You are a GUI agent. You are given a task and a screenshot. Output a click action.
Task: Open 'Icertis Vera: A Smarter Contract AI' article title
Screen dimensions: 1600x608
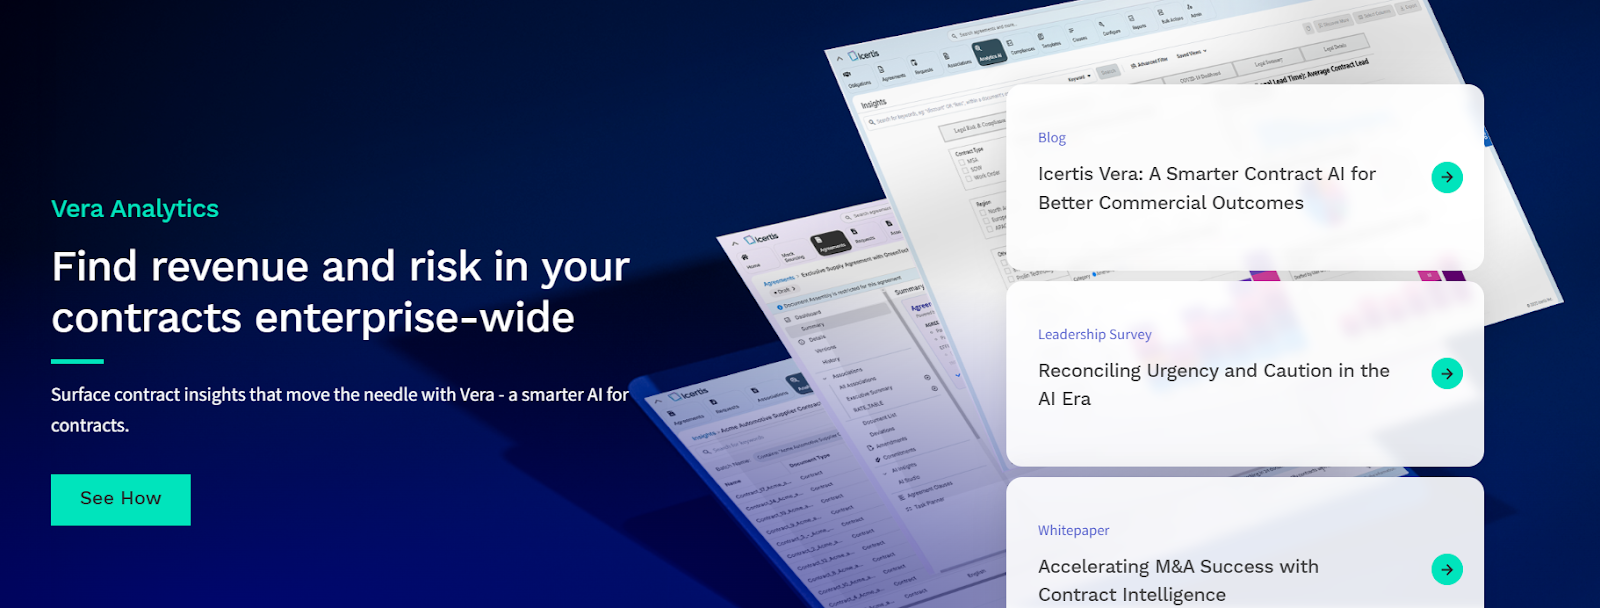[x=1207, y=188]
